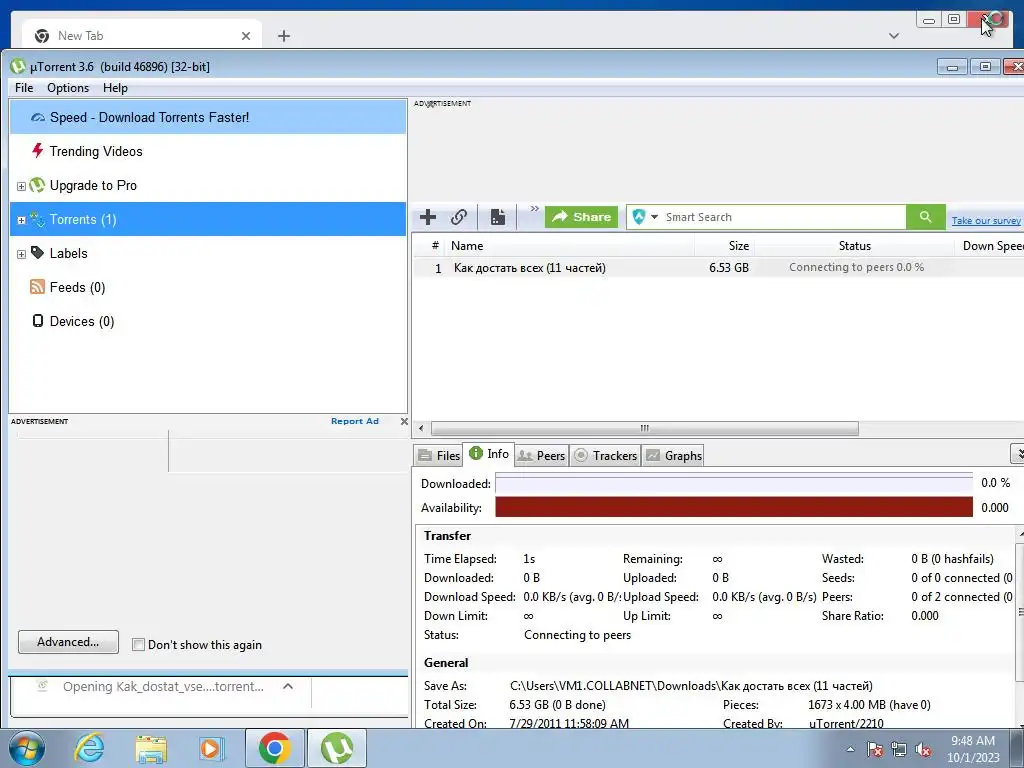1024x768 pixels.
Task: Open the Windows Start menu
Action: pyautogui.click(x=26, y=748)
